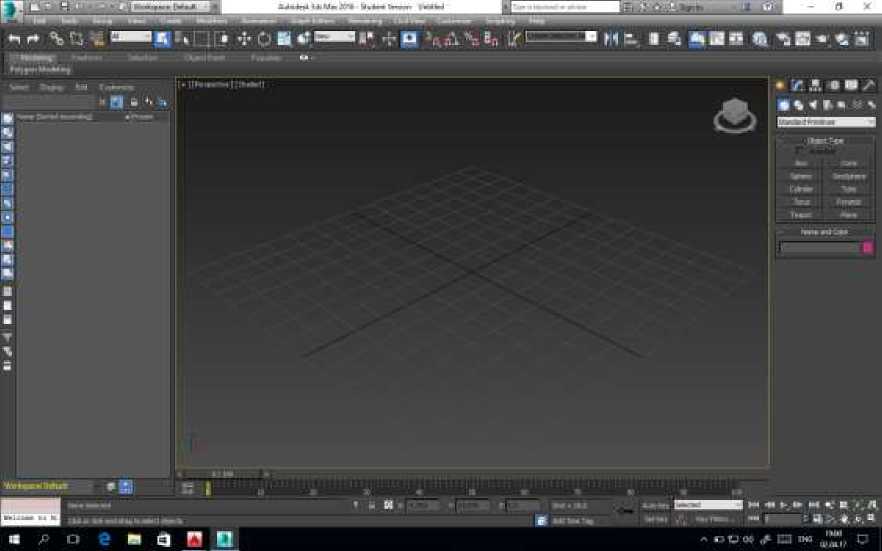
Task: Switch command panel to Motion
Action: (x=834, y=85)
